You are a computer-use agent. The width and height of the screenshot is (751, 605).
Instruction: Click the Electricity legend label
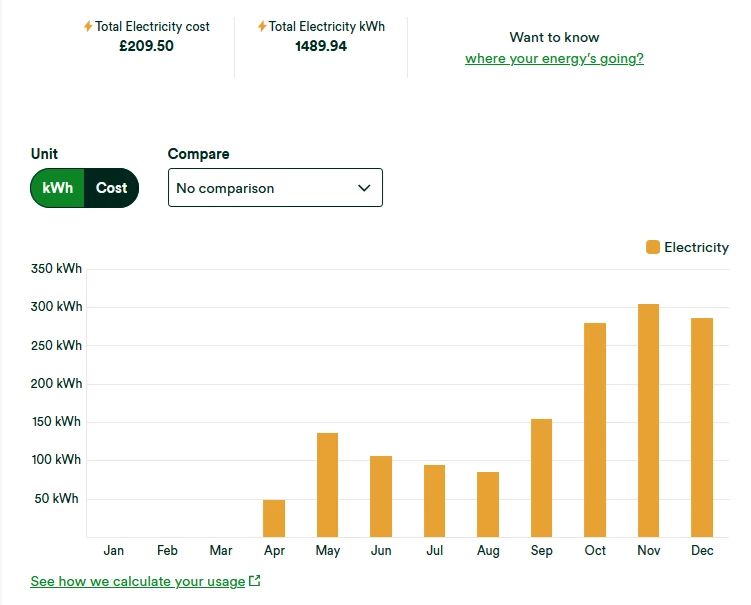tap(696, 247)
